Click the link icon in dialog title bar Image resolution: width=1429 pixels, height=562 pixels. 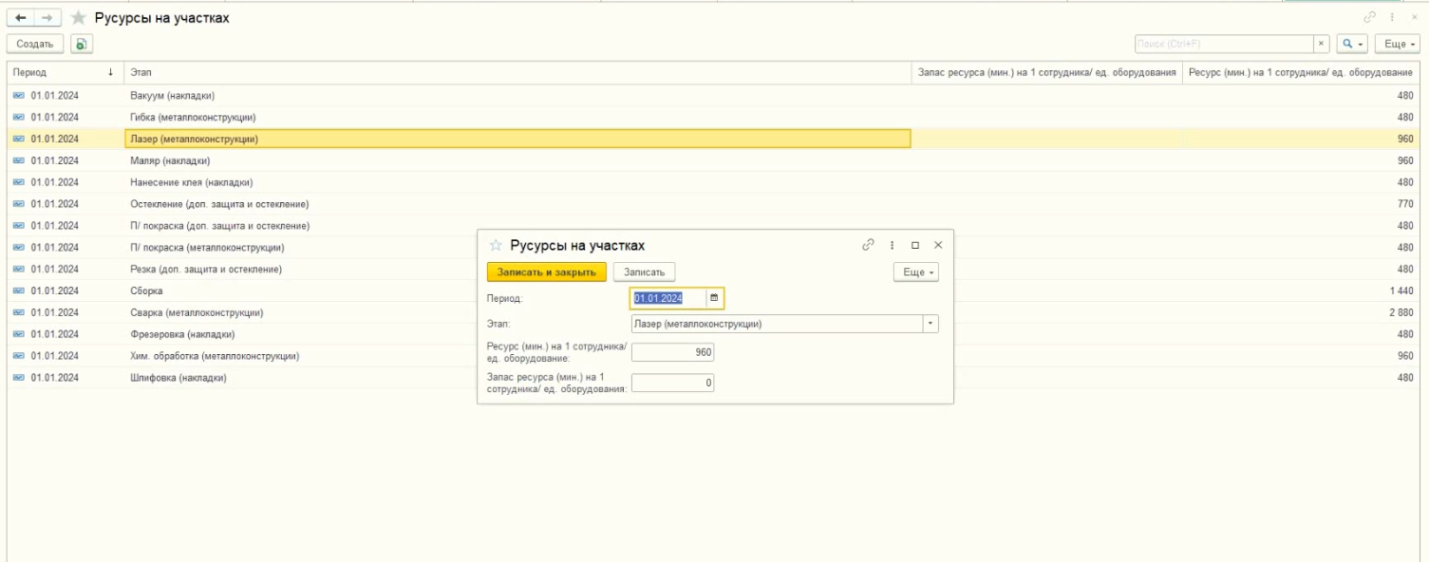coord(868,245)
